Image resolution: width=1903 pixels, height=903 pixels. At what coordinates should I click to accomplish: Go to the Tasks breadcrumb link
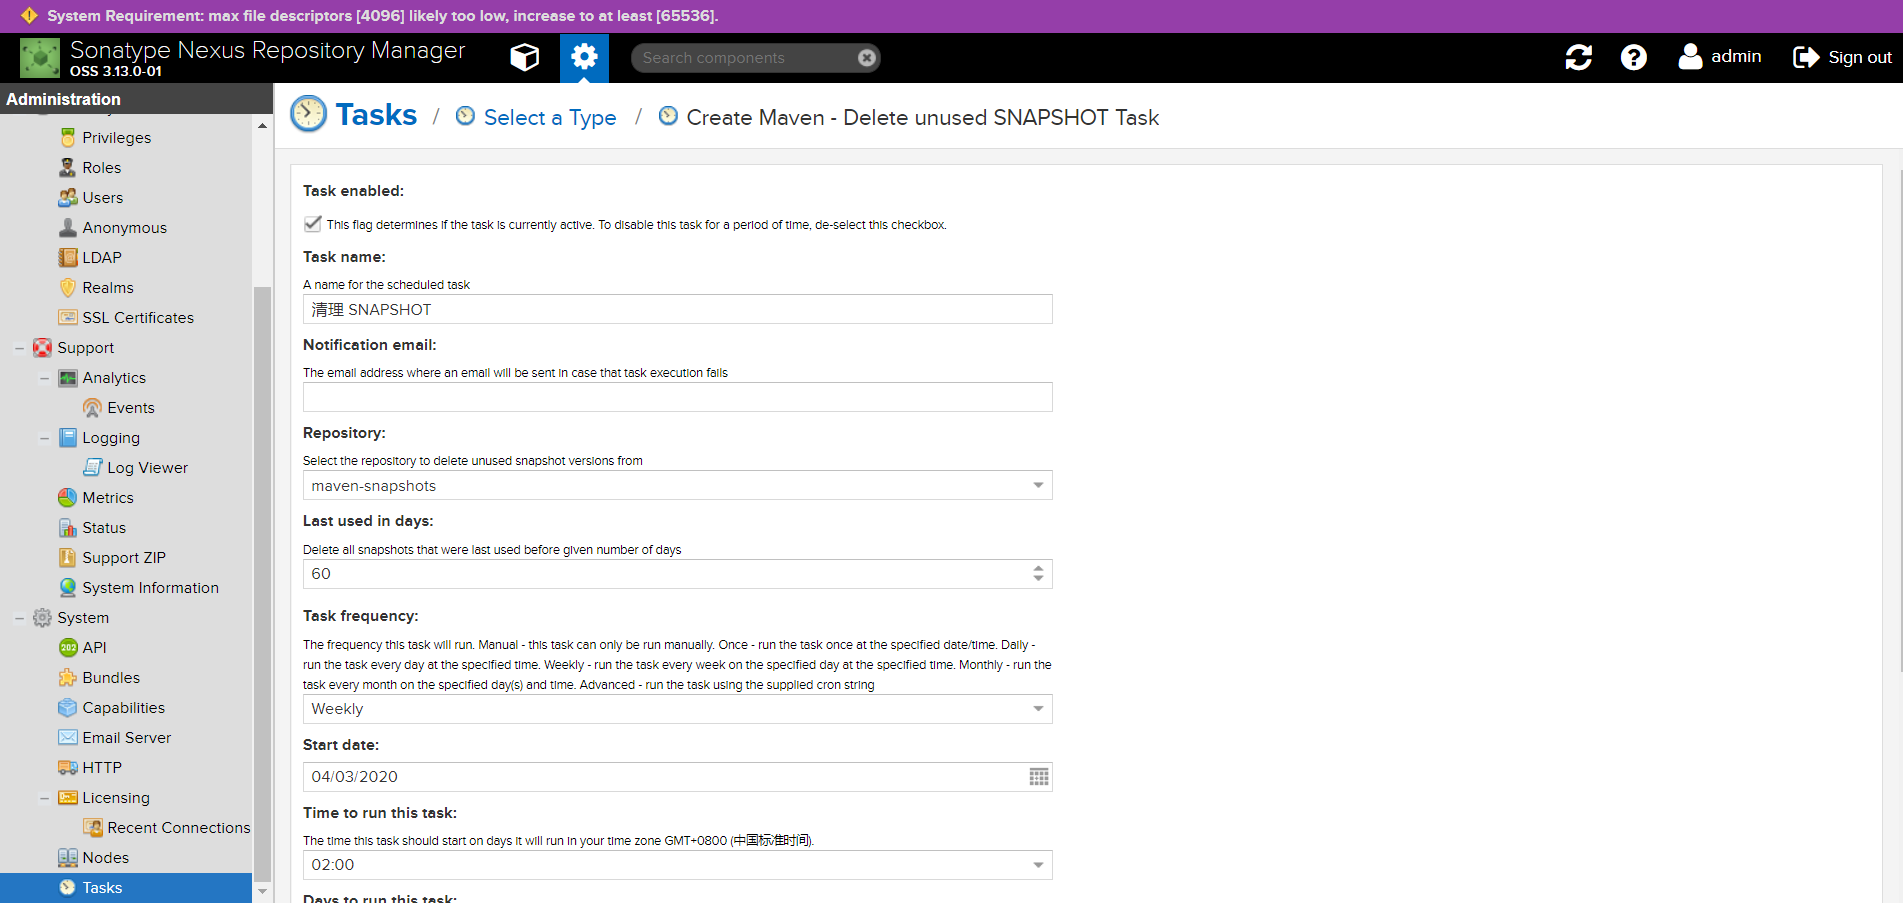[x=376, y=115]
